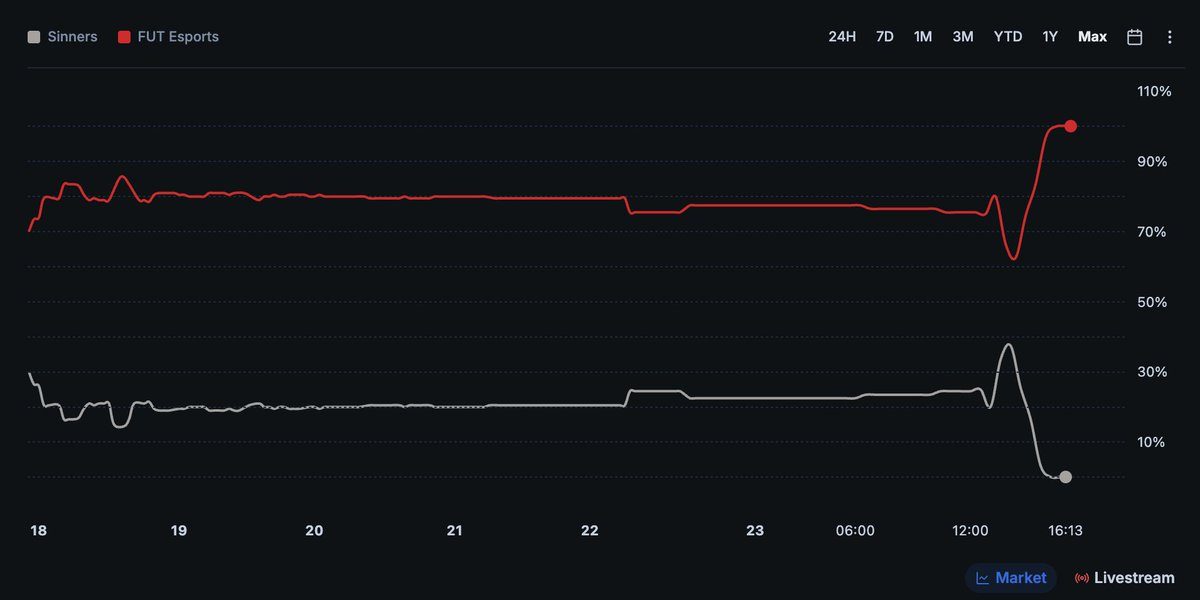Click the red FUT Esports endpoint dot
This screenshot has width=1200, height=600.
tap(1070, 126)
